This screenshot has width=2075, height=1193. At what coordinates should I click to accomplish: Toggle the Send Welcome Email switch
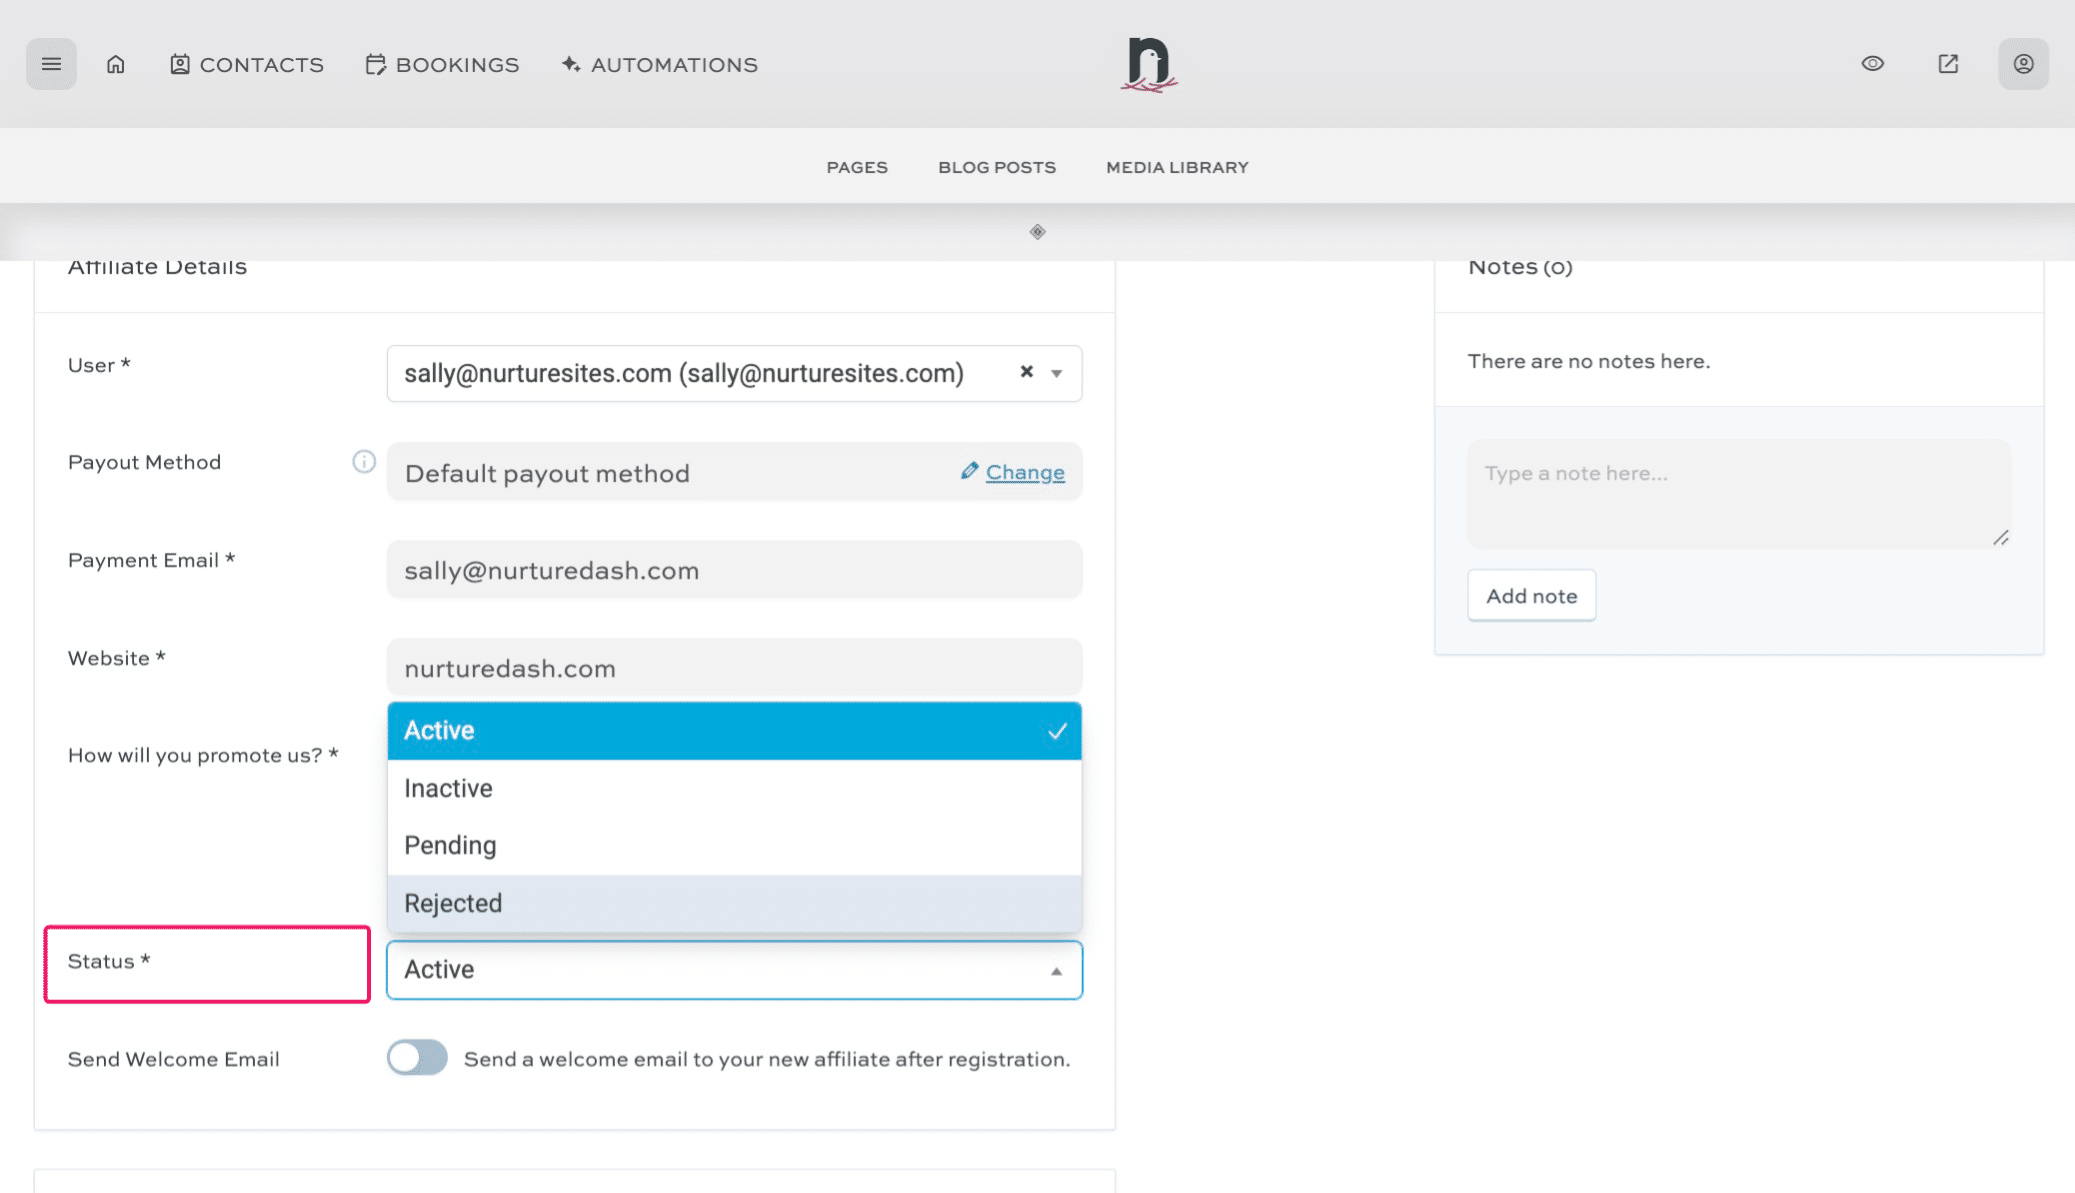point(417,1058)
